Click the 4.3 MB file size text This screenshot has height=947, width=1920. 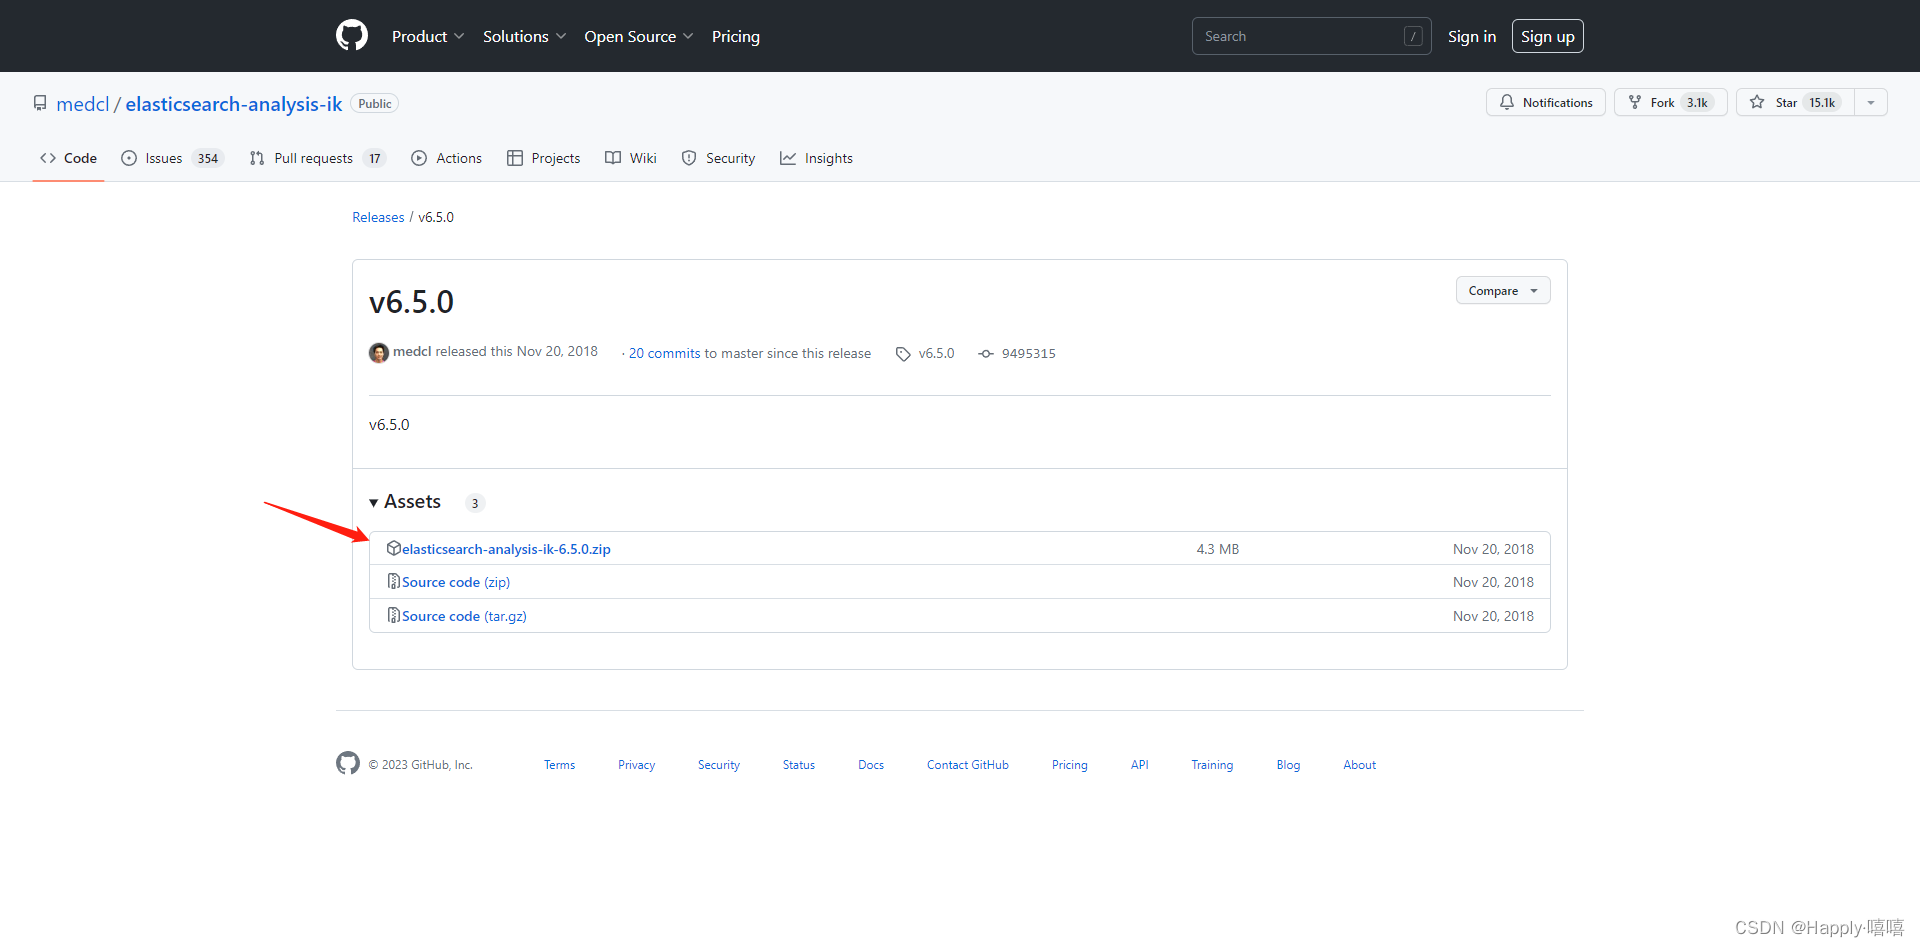[x=1218, y=549]
